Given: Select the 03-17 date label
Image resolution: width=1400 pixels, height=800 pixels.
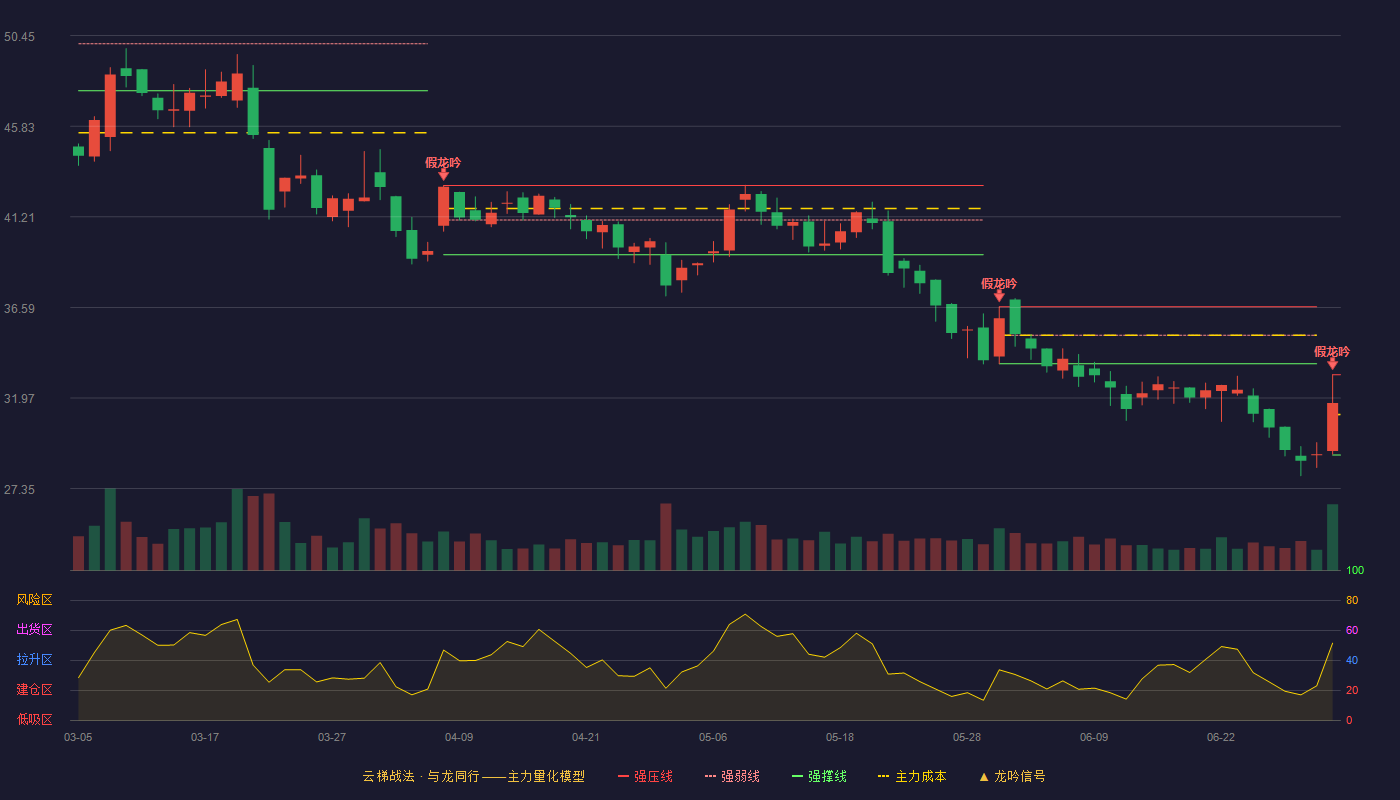Looking at the screenshot, I should point(205,737).
